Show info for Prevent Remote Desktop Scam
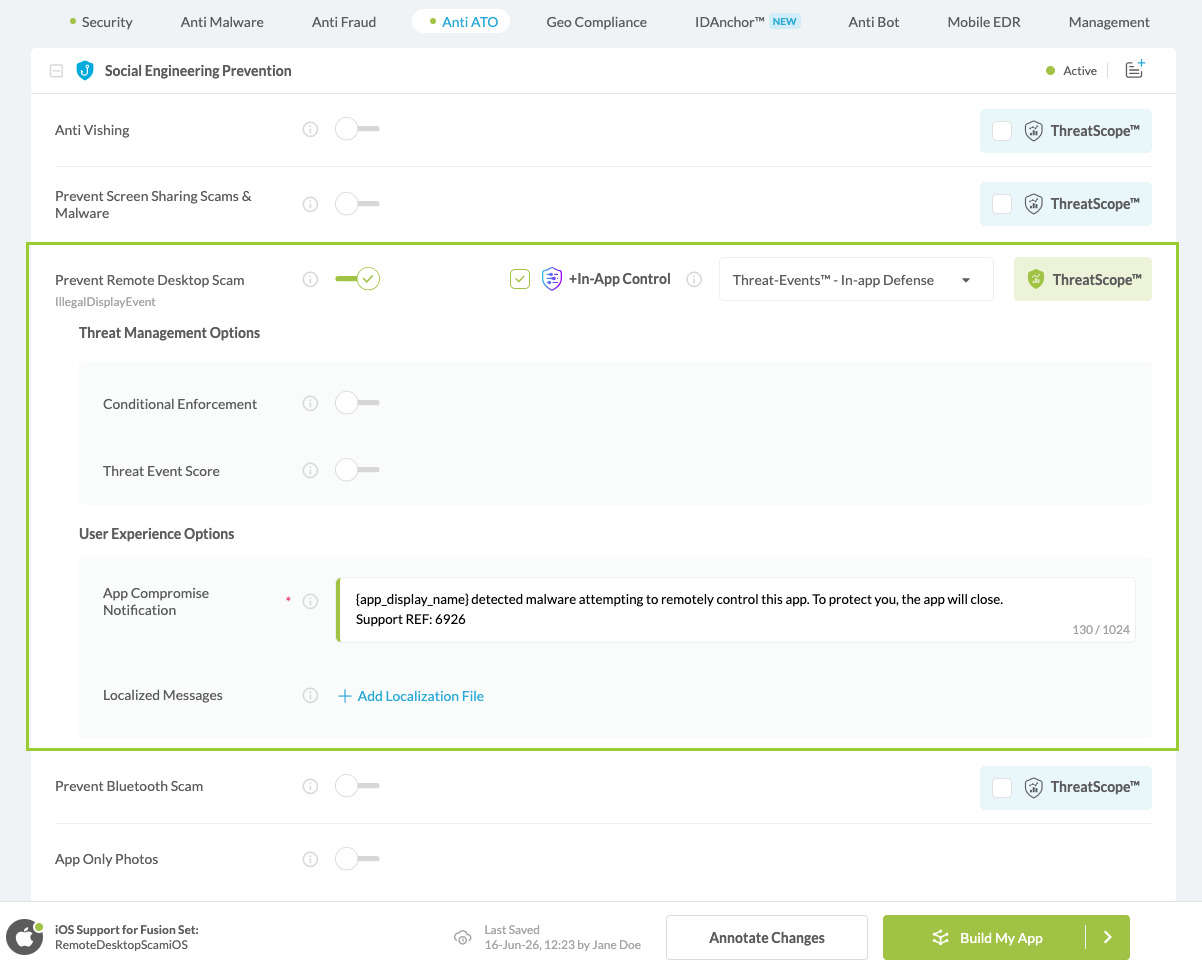 click(310, 280)
